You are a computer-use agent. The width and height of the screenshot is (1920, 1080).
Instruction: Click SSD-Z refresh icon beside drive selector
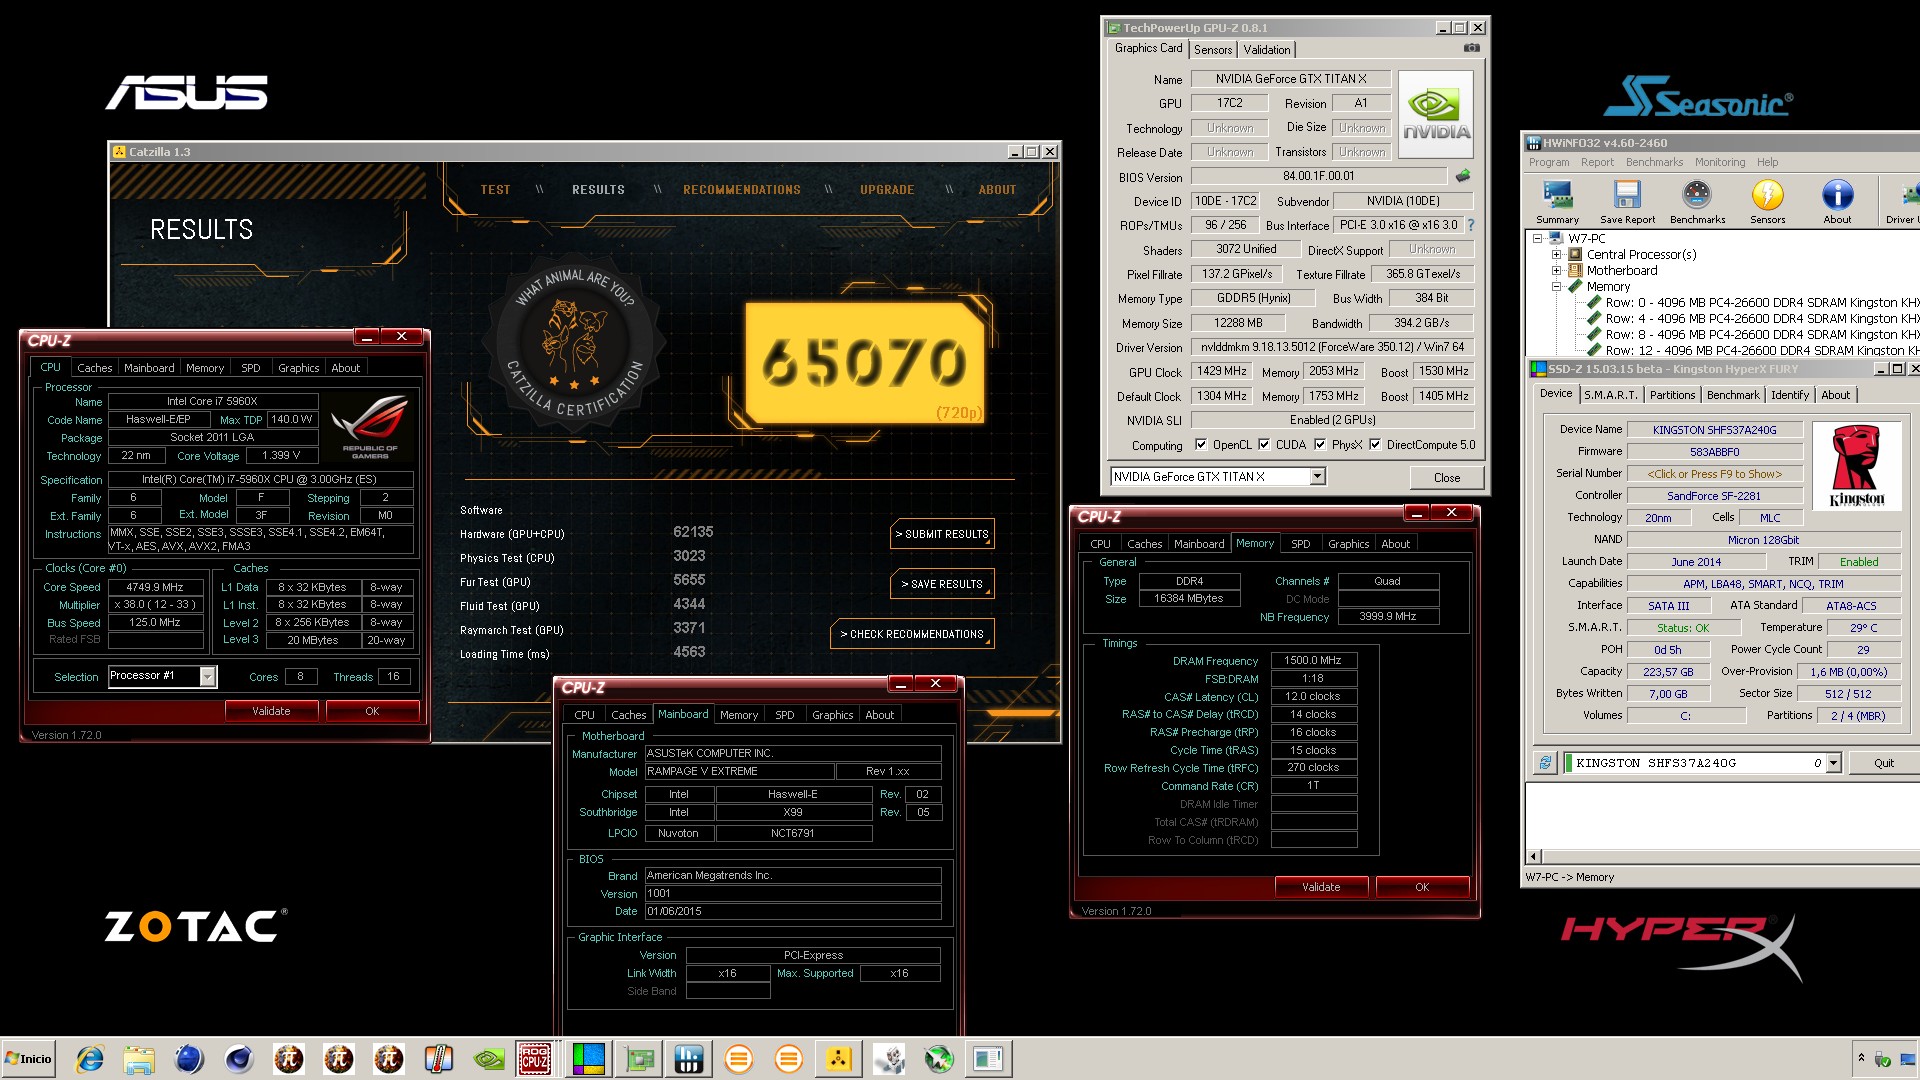tap(1545, 763)
